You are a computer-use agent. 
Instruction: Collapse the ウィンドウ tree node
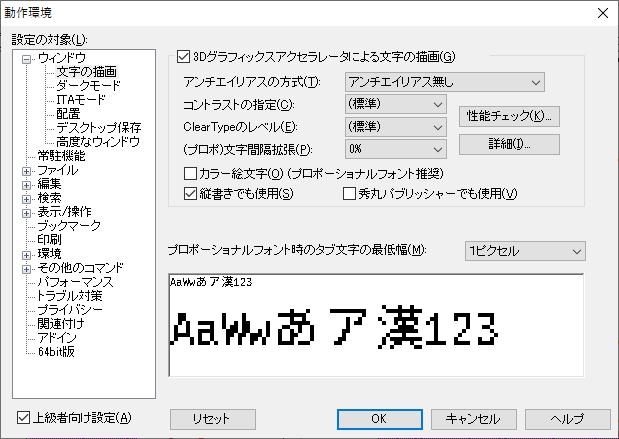click(27, 58)
